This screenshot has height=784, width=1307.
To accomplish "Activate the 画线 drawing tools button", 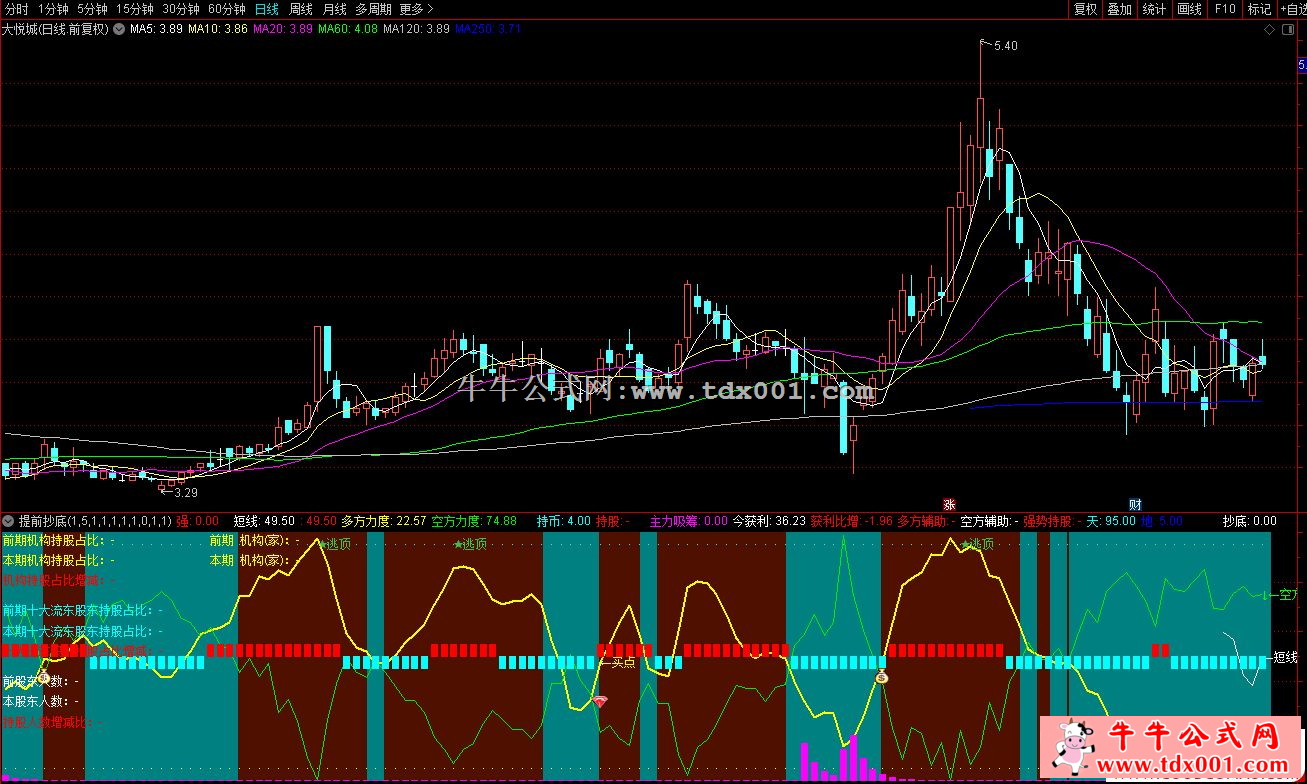I will click(x=1189, y=9).
